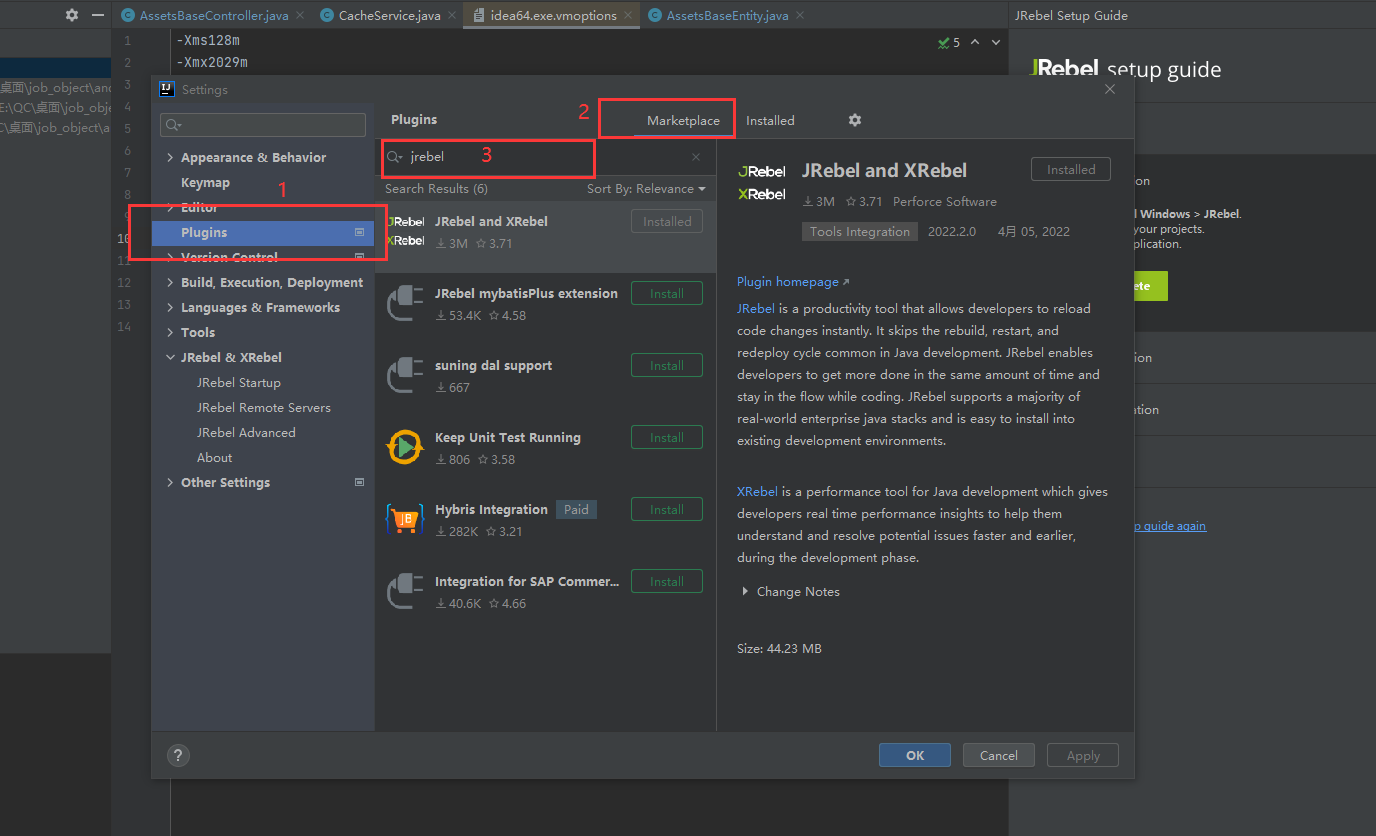Open the help question mark icon
This screenshot has height=836, width=1376.
click(178, 755)
